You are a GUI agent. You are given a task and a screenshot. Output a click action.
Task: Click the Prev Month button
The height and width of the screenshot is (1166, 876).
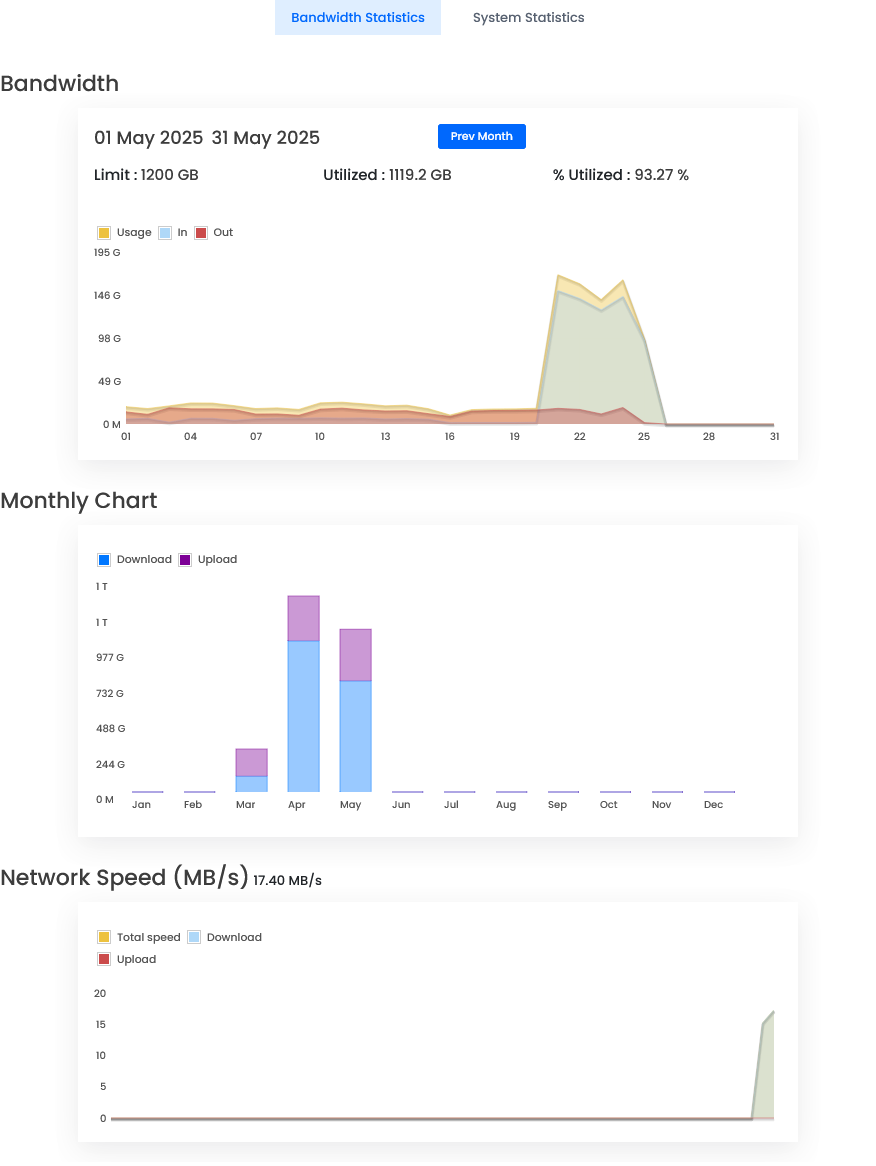pyautogui.click(x=481, y=136)
